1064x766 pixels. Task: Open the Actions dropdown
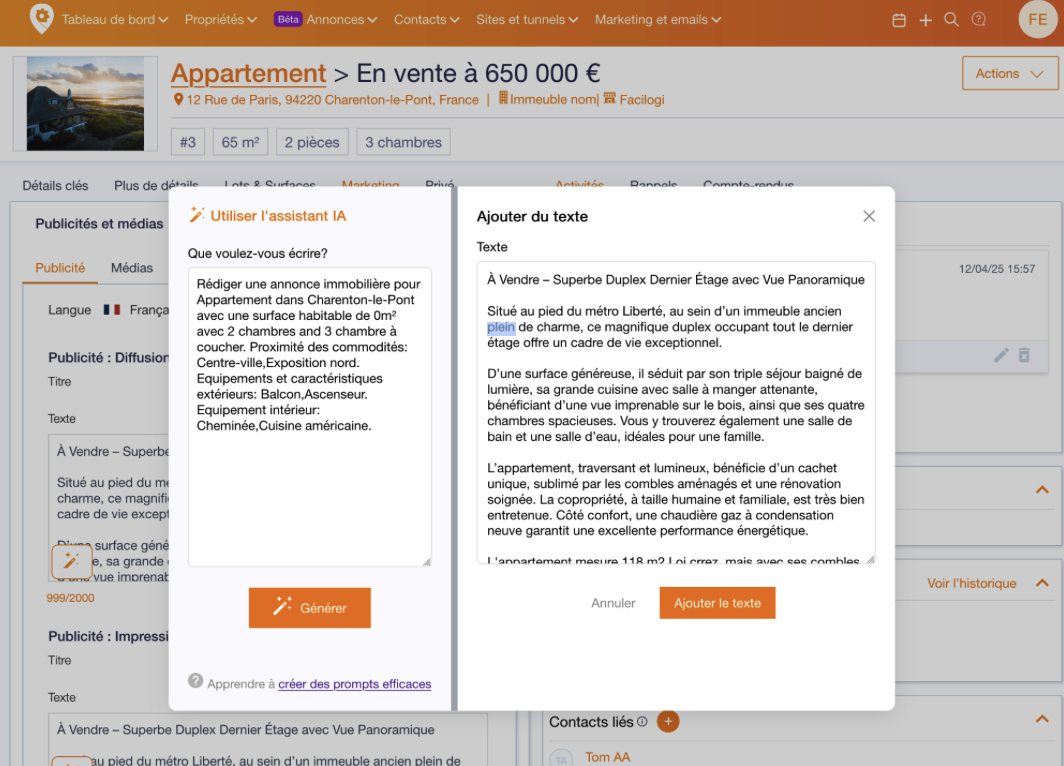coord(1010,73)
